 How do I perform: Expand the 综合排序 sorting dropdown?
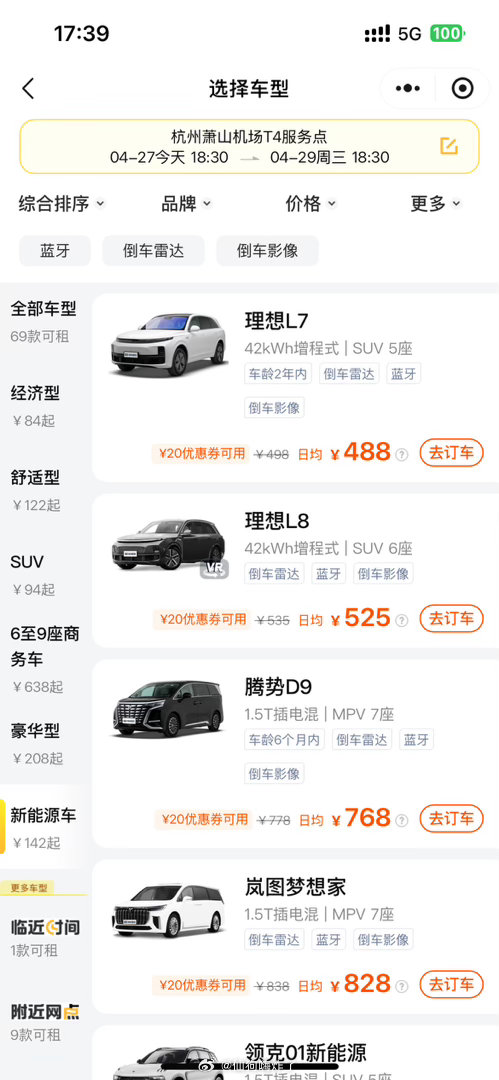61,204
